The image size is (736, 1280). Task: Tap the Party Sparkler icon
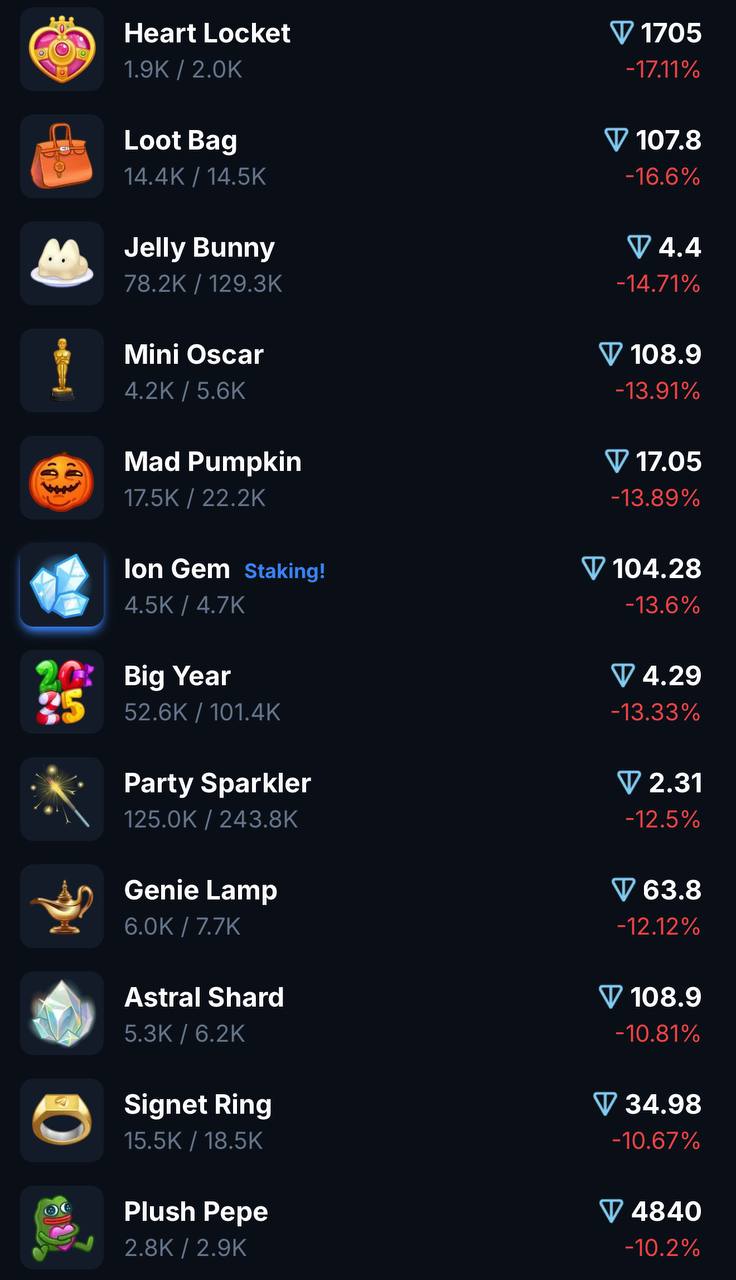(62, 799)
